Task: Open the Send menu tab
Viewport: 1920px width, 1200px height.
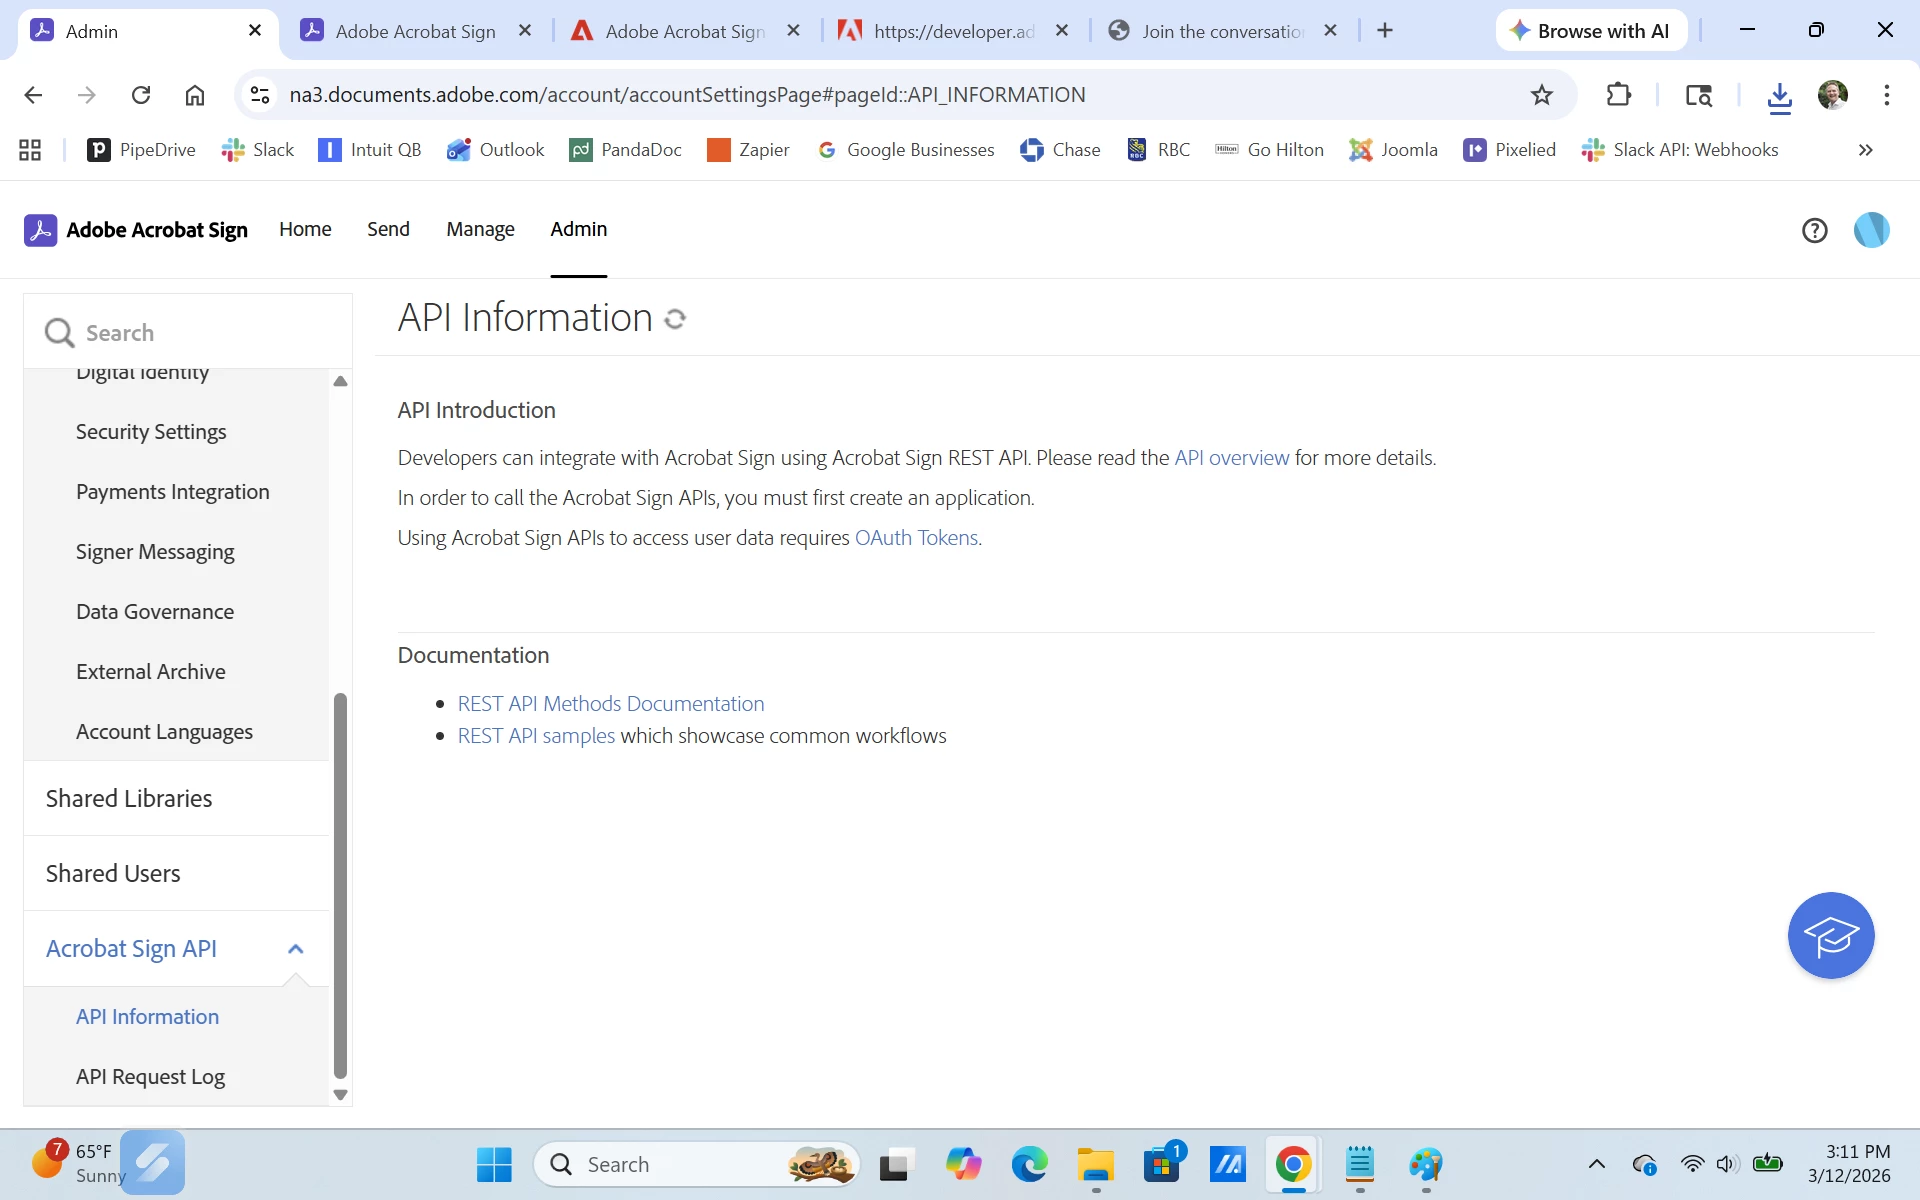Action: pos(388,229)
